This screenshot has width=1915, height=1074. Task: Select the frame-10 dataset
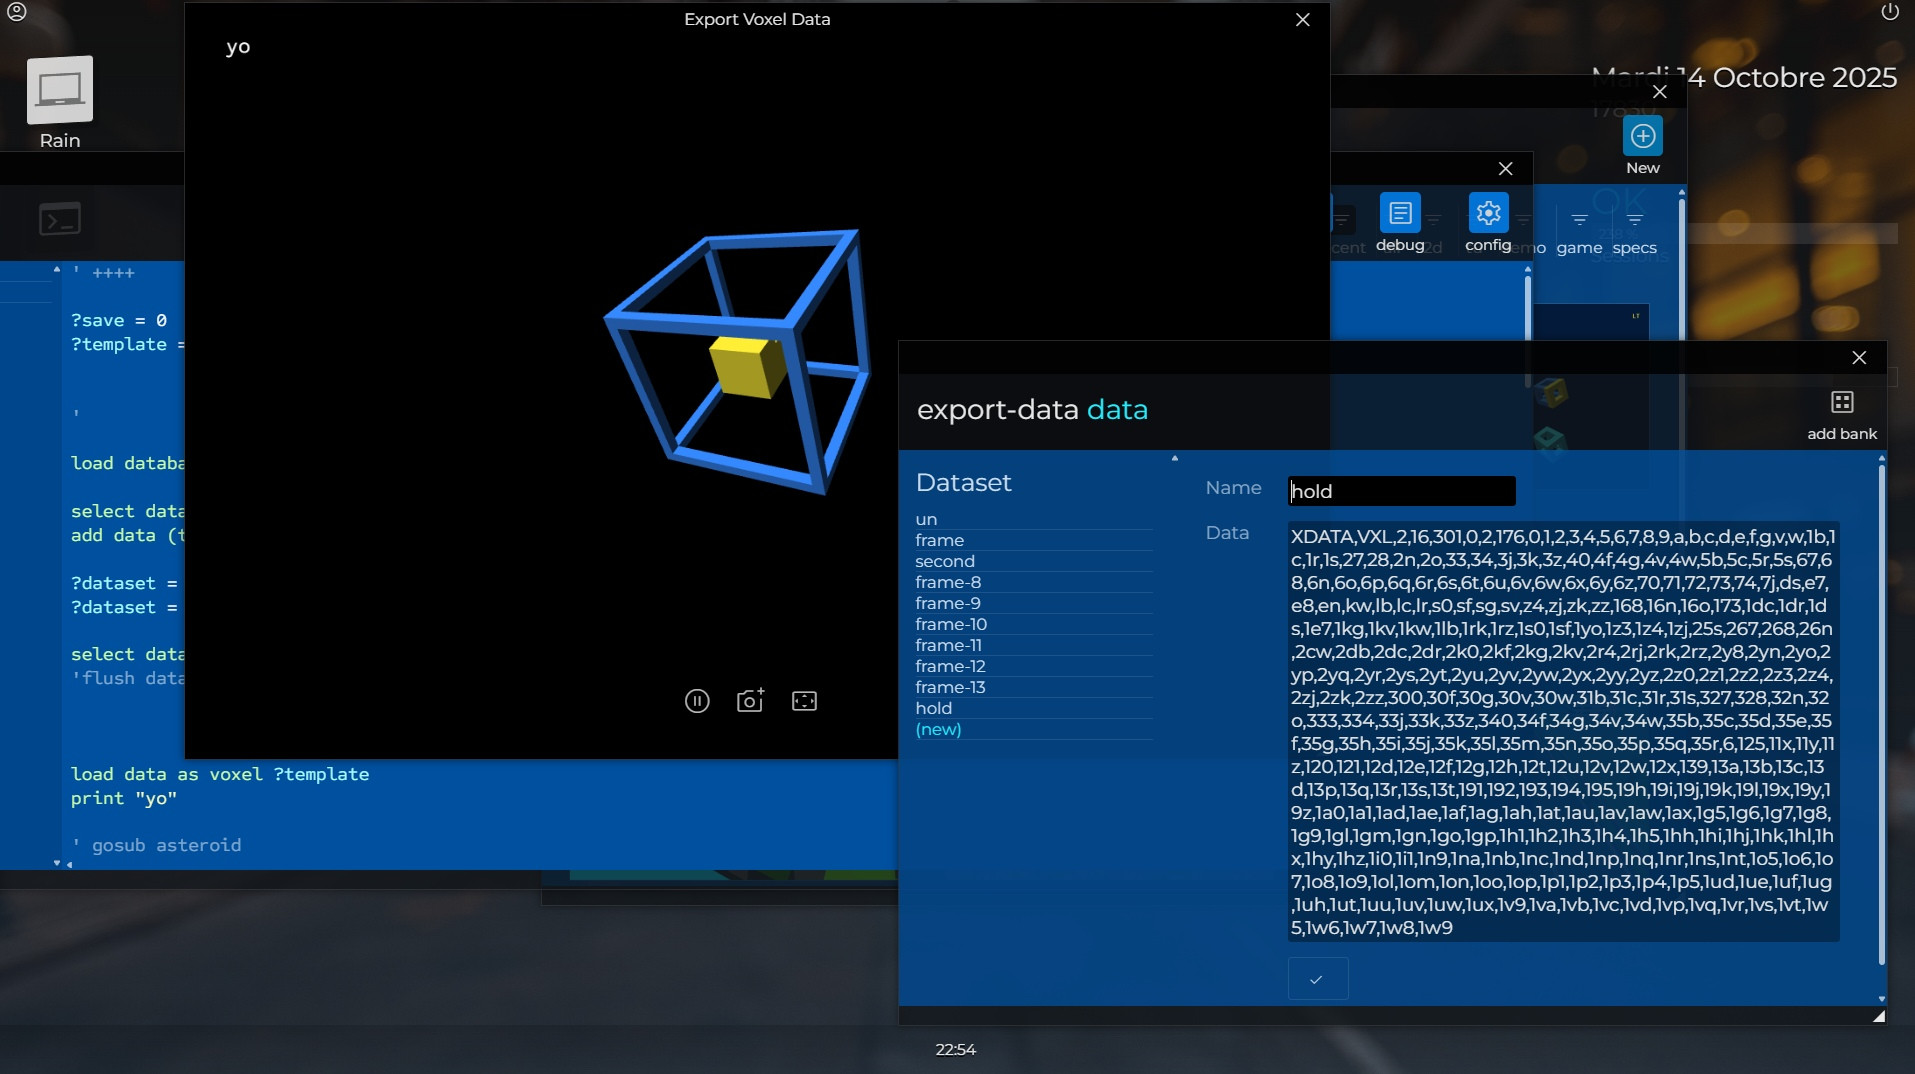[951, 624]
